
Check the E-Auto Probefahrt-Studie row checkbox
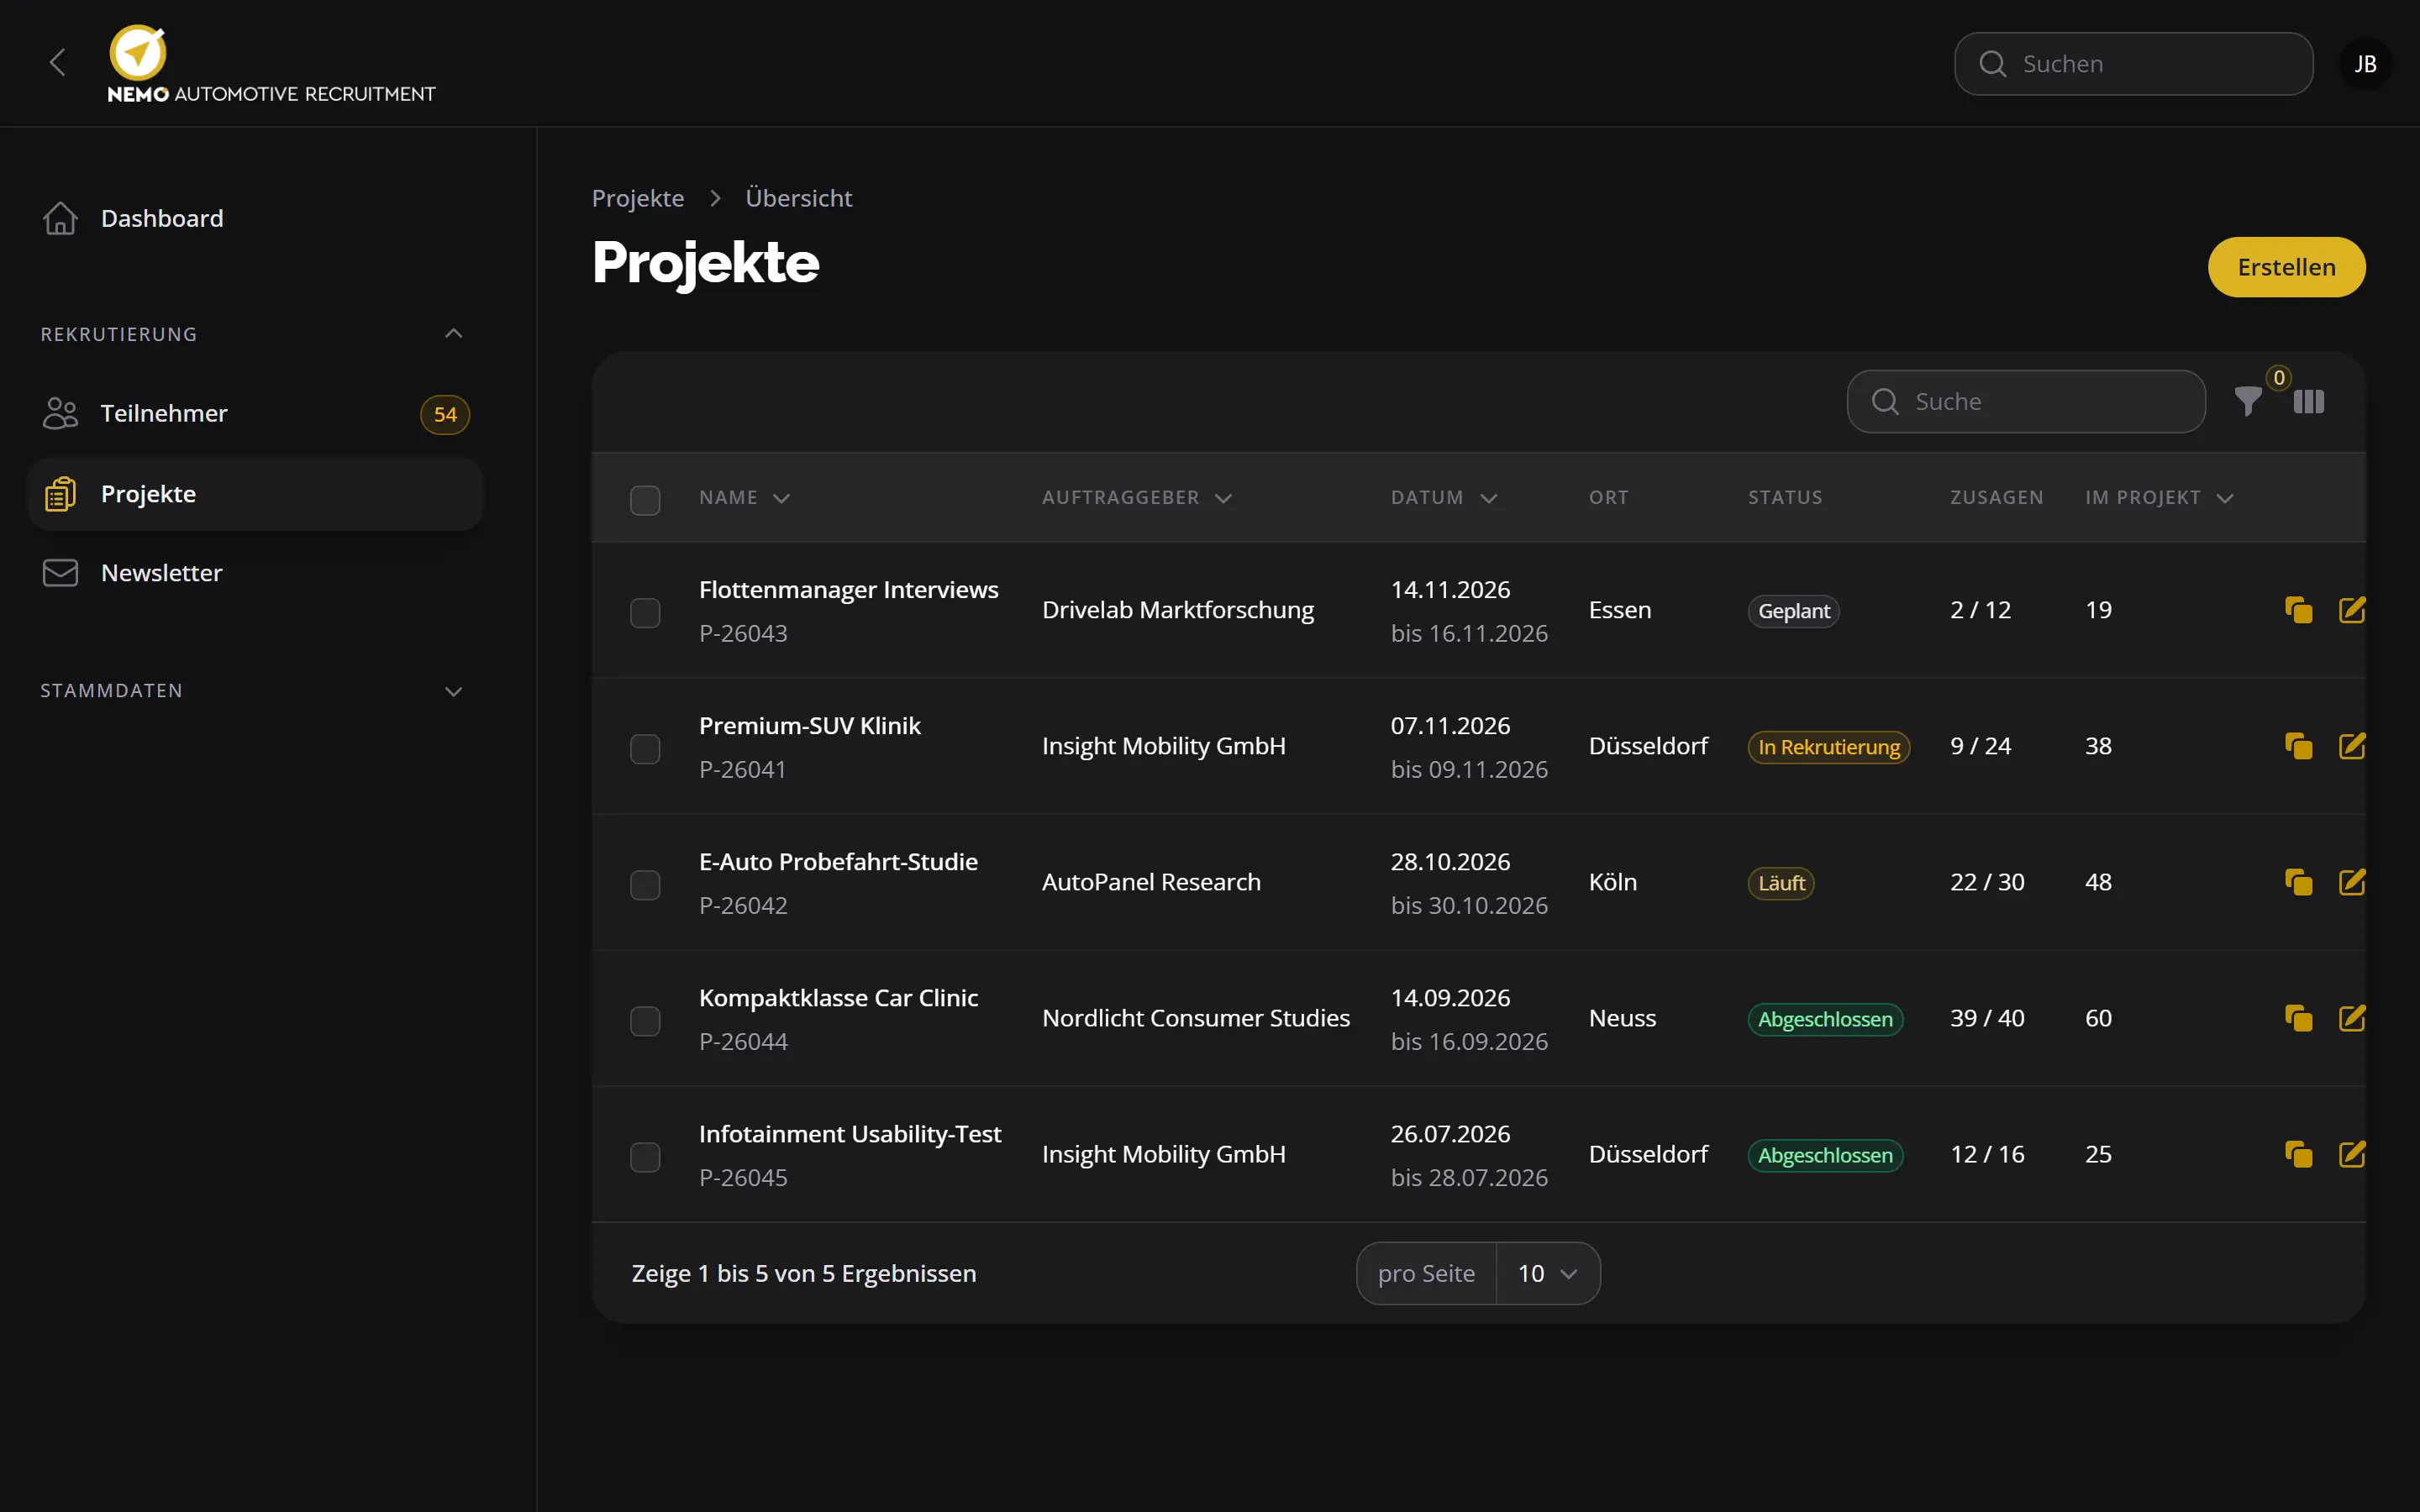(645, 884)
